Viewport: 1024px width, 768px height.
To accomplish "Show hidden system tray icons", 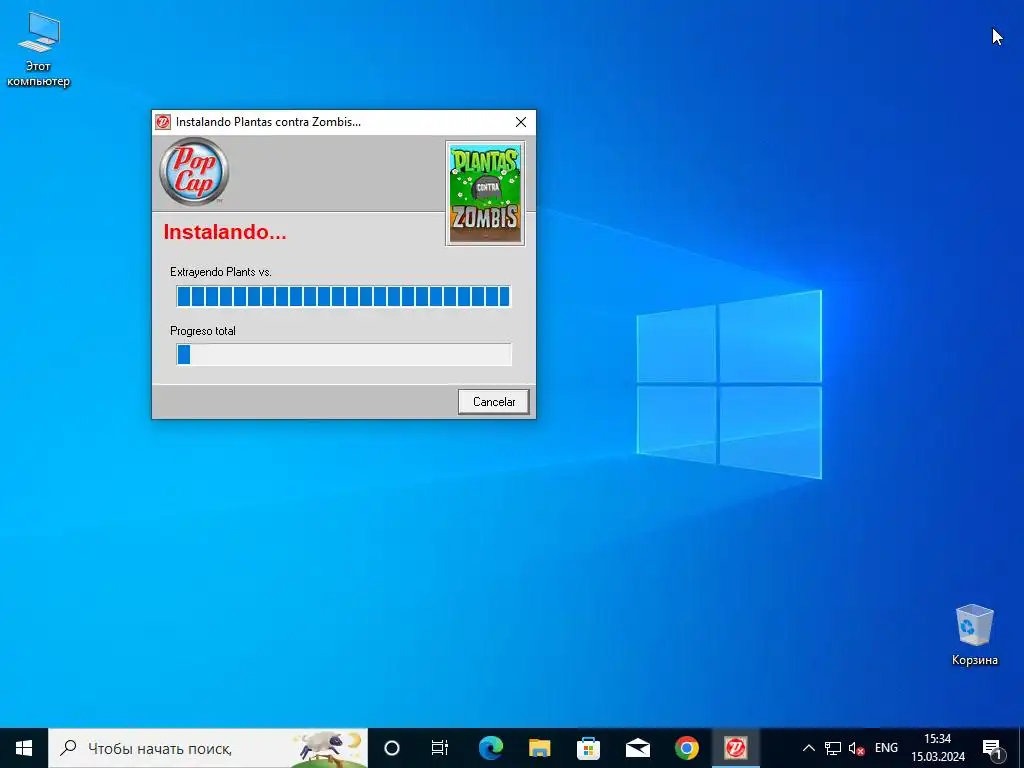I will coord(808,748).
